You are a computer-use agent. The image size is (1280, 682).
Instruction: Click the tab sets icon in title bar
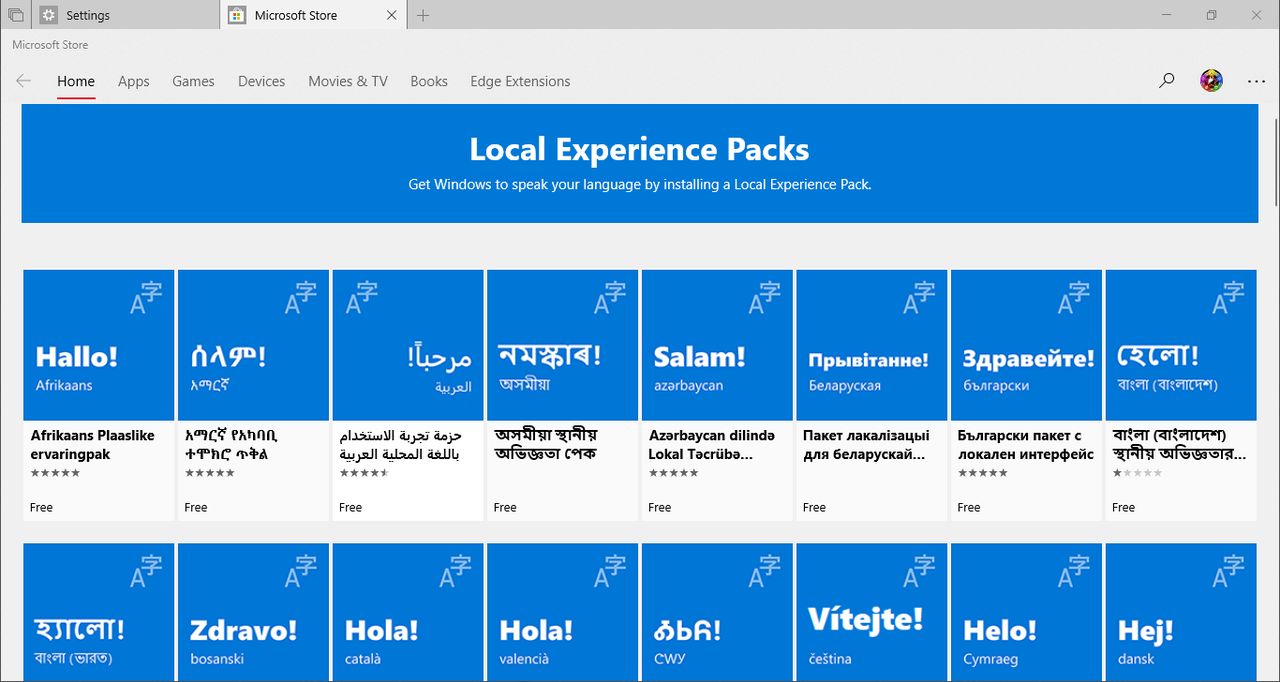(15, 15)
